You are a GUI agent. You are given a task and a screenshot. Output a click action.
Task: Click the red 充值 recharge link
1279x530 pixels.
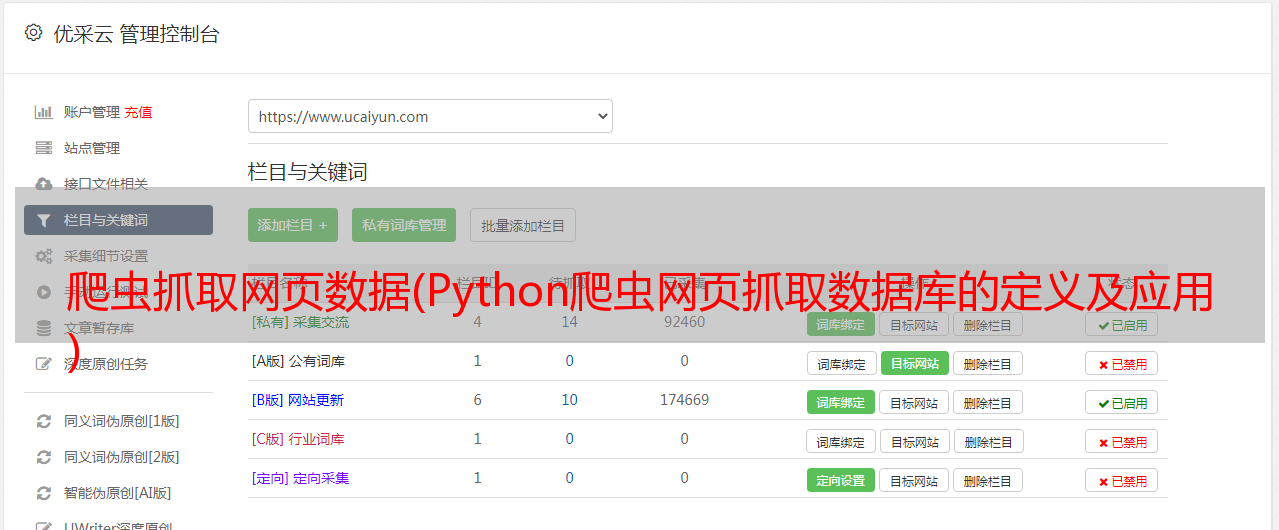138,112
